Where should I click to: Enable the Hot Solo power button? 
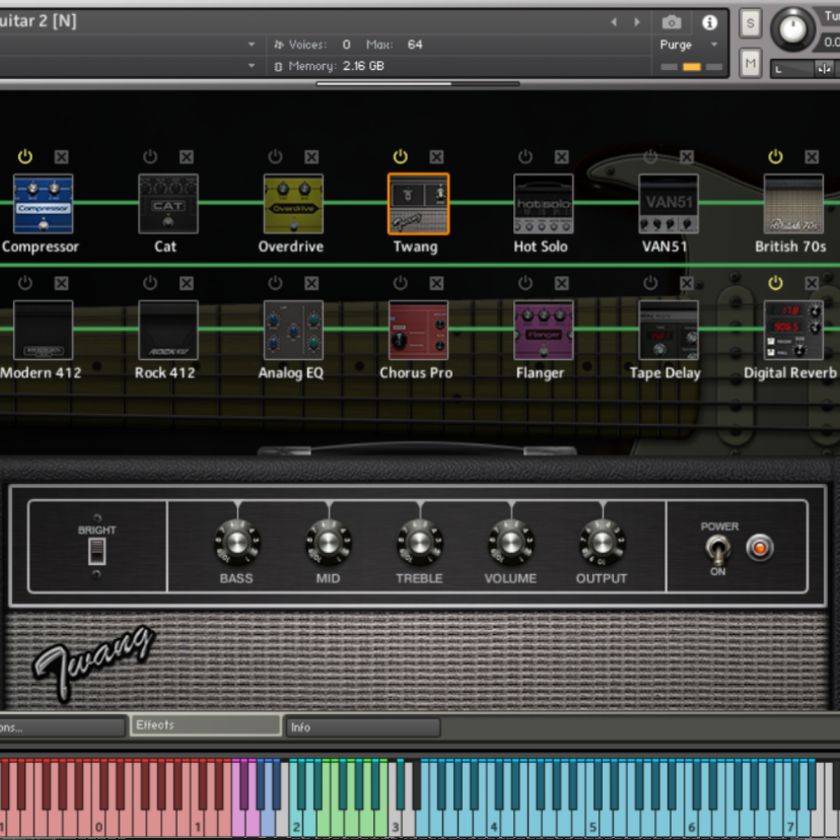tap(526, 156)
